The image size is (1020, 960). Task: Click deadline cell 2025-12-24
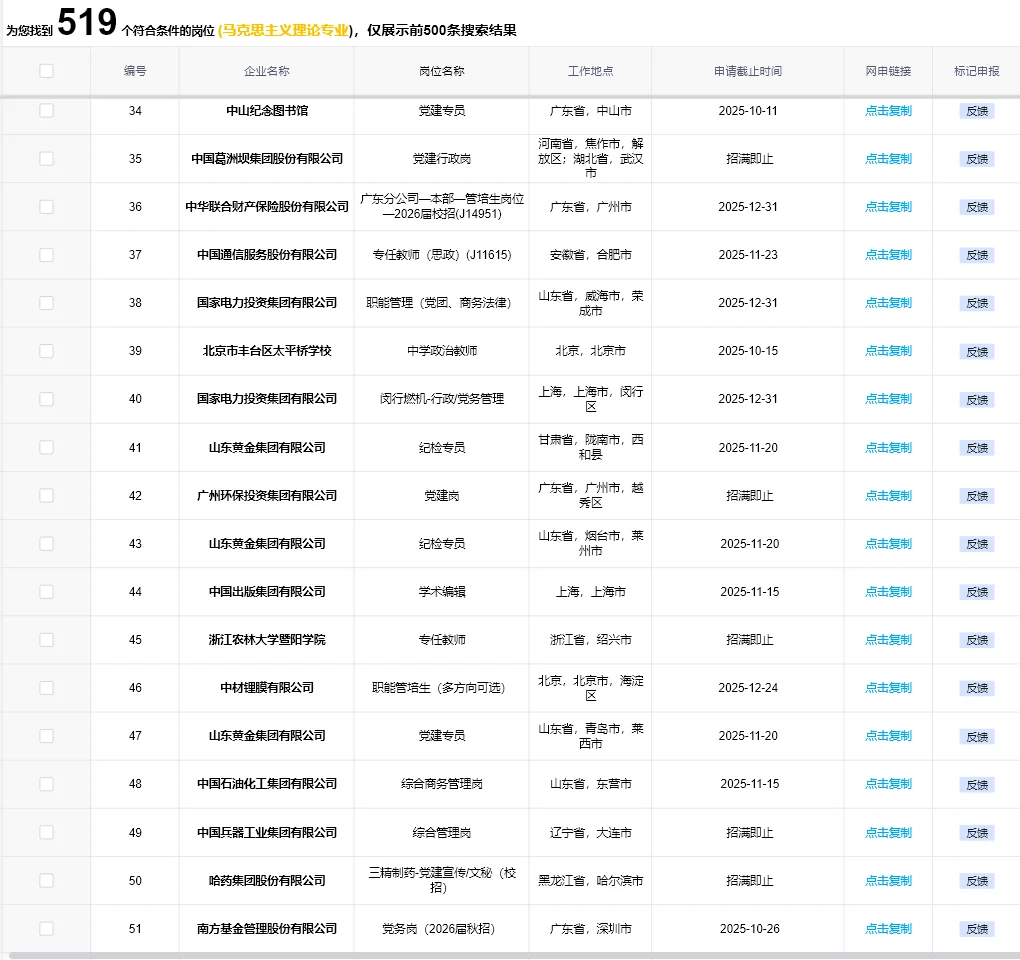tap(748, 688)
